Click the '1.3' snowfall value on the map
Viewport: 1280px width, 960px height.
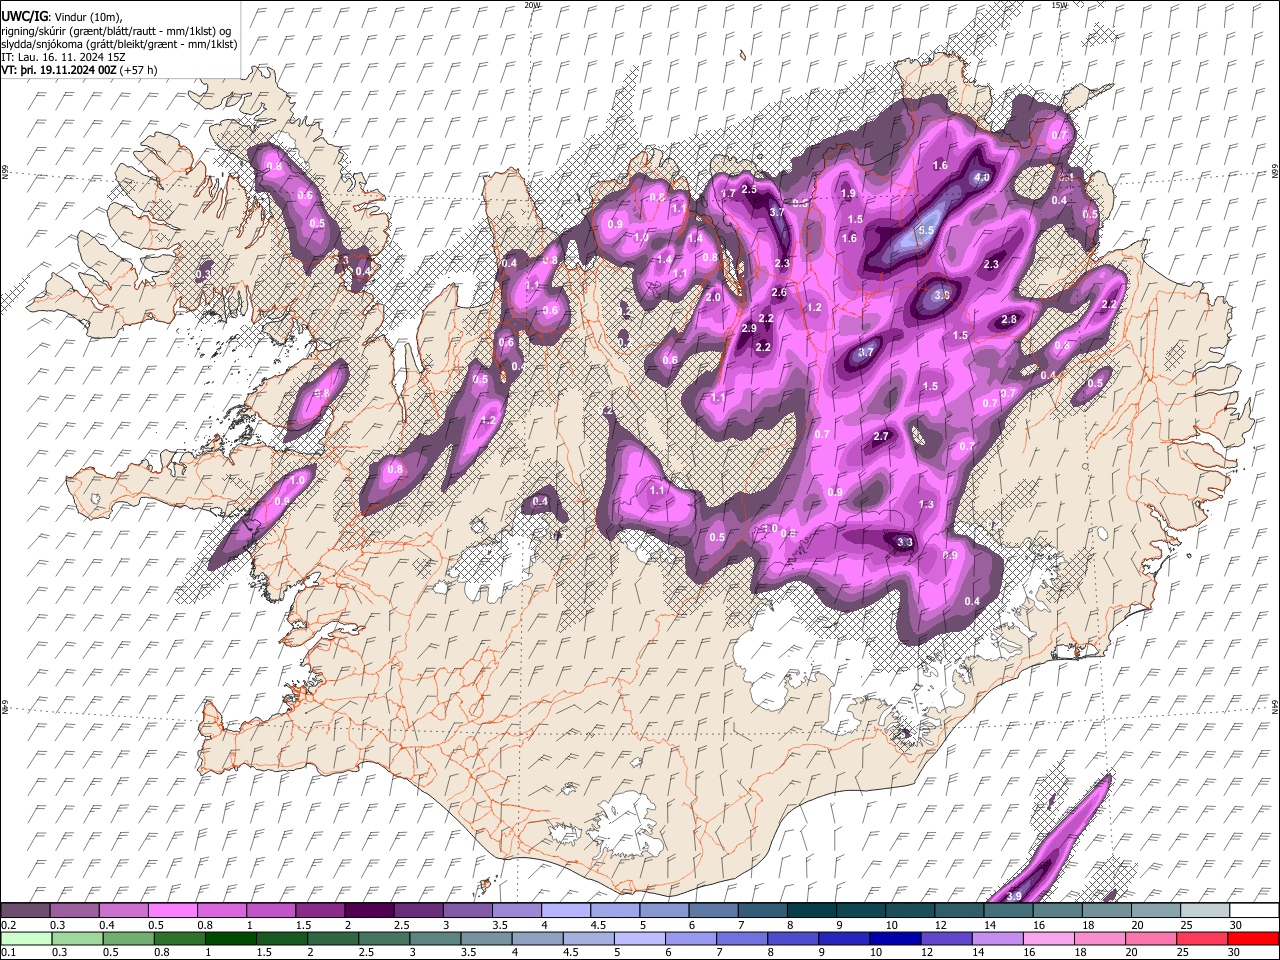click(926, 505)
